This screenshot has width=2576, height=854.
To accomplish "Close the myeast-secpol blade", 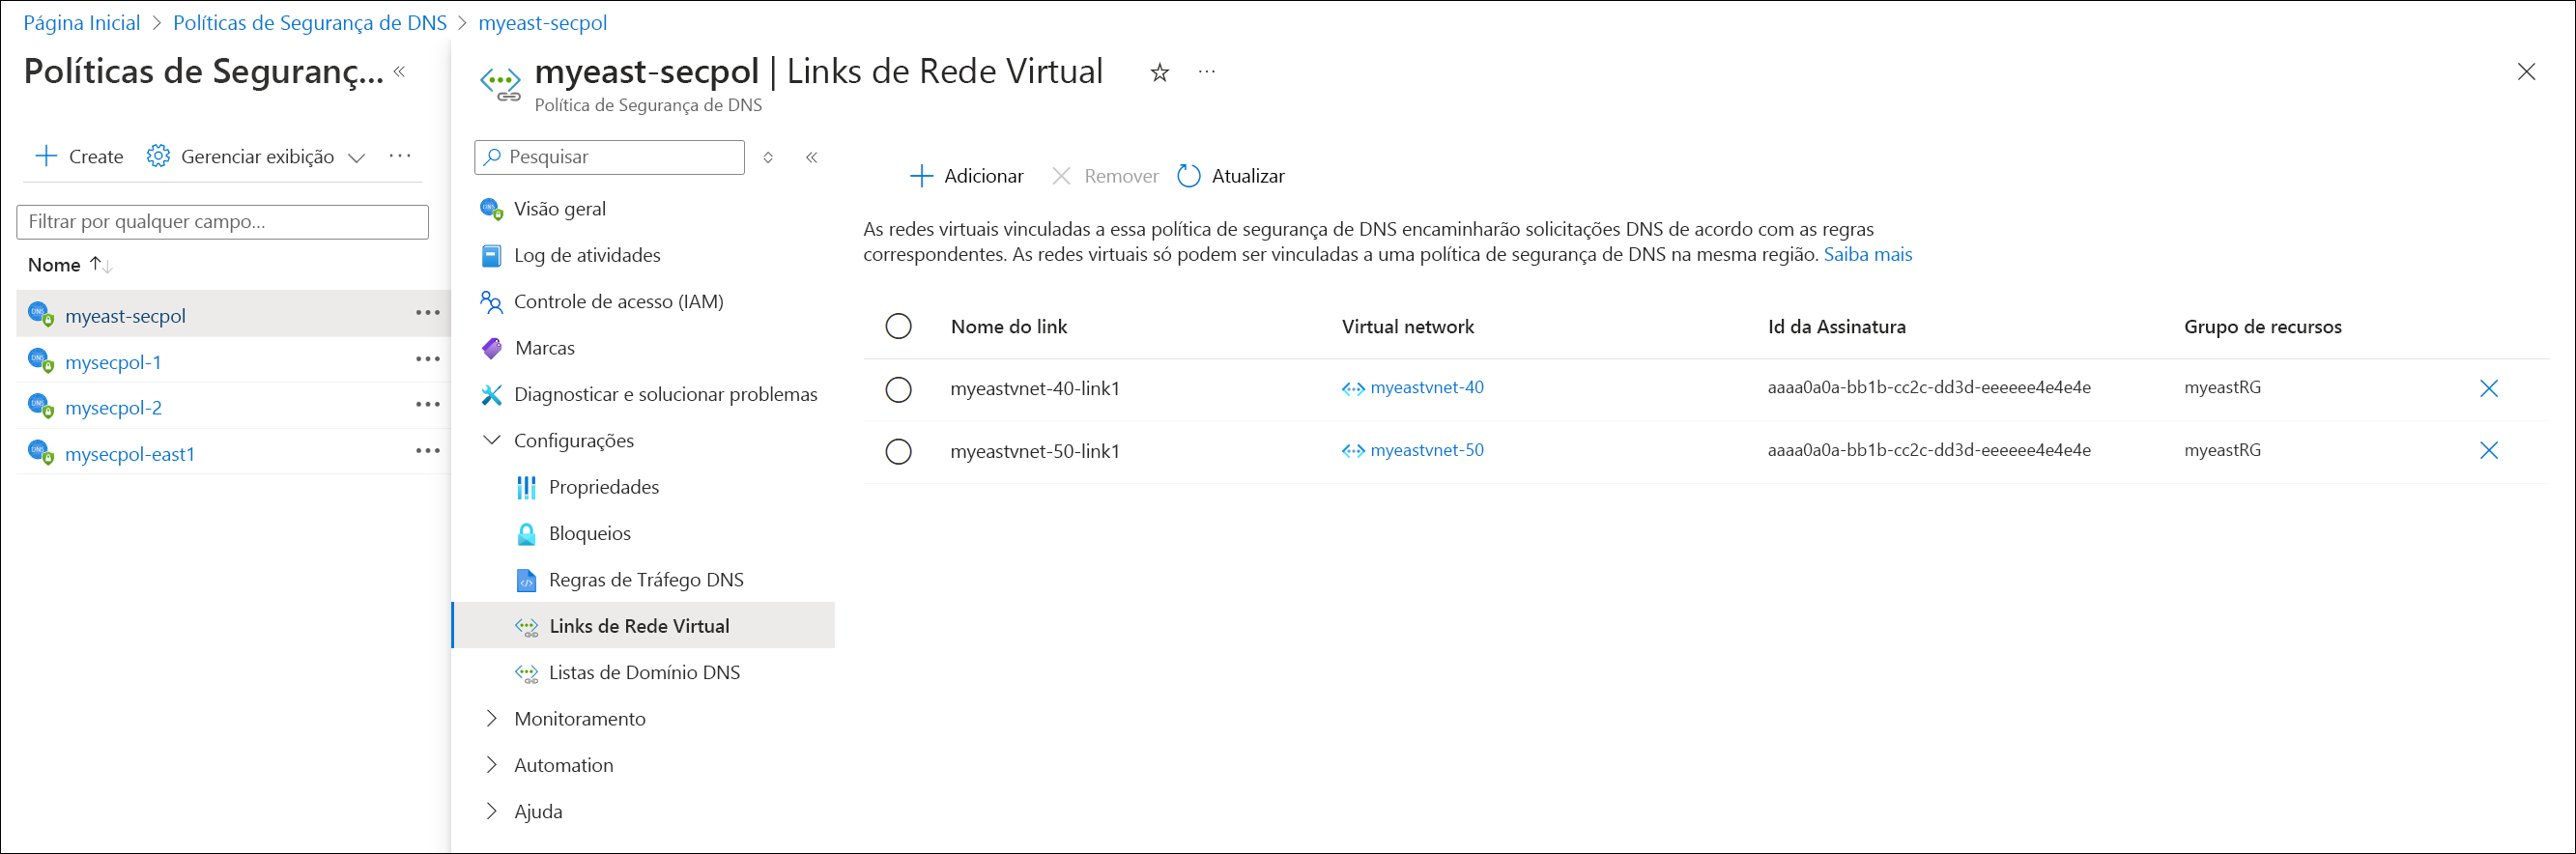I will tap(2526, 72).
